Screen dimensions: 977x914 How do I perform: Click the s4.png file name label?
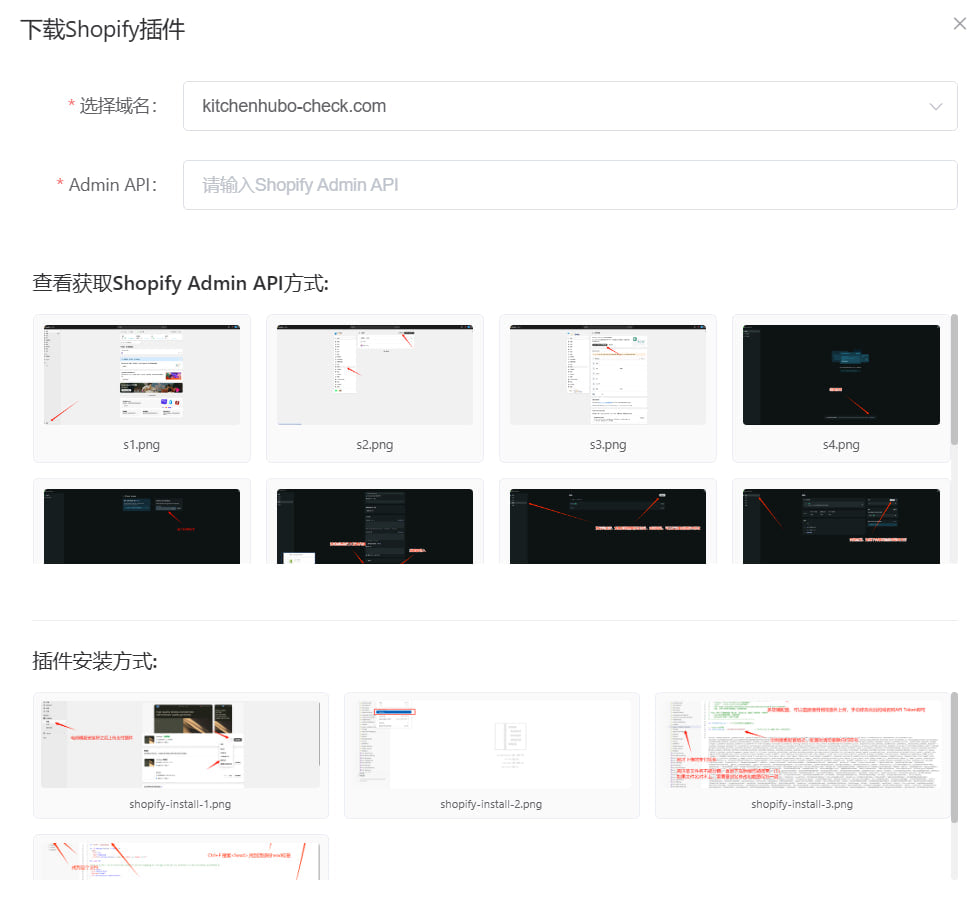(x=841, y=445)
